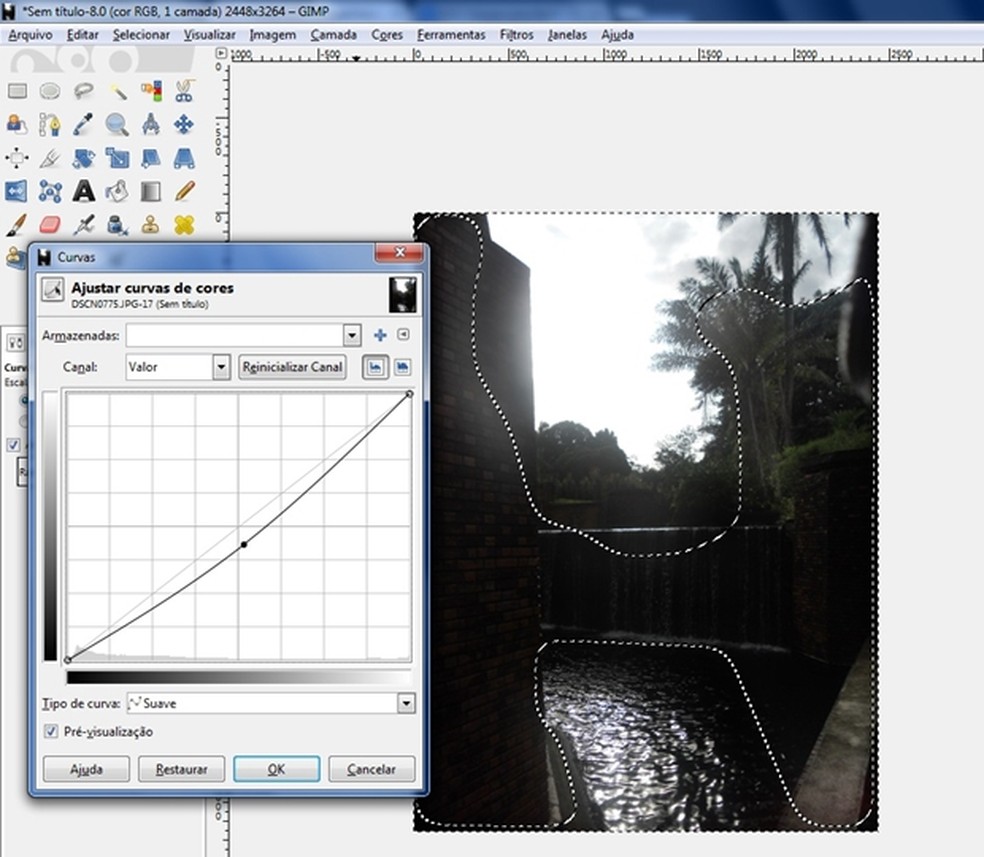Expand the Armazenadas presets dropdown
The width and height of the screenshot is (984, 857).
[351, 336]
